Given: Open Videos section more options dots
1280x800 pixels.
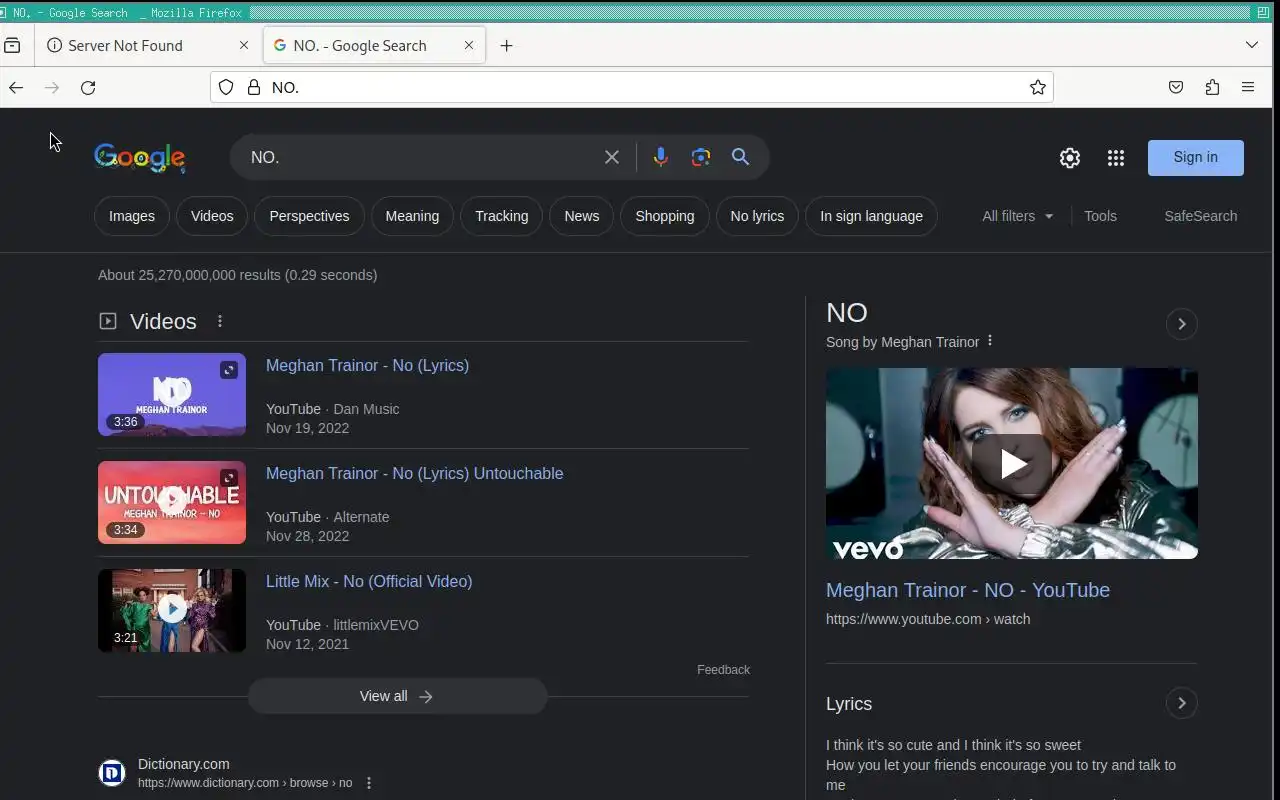Looking at the screenshot, I should (220, 321).
